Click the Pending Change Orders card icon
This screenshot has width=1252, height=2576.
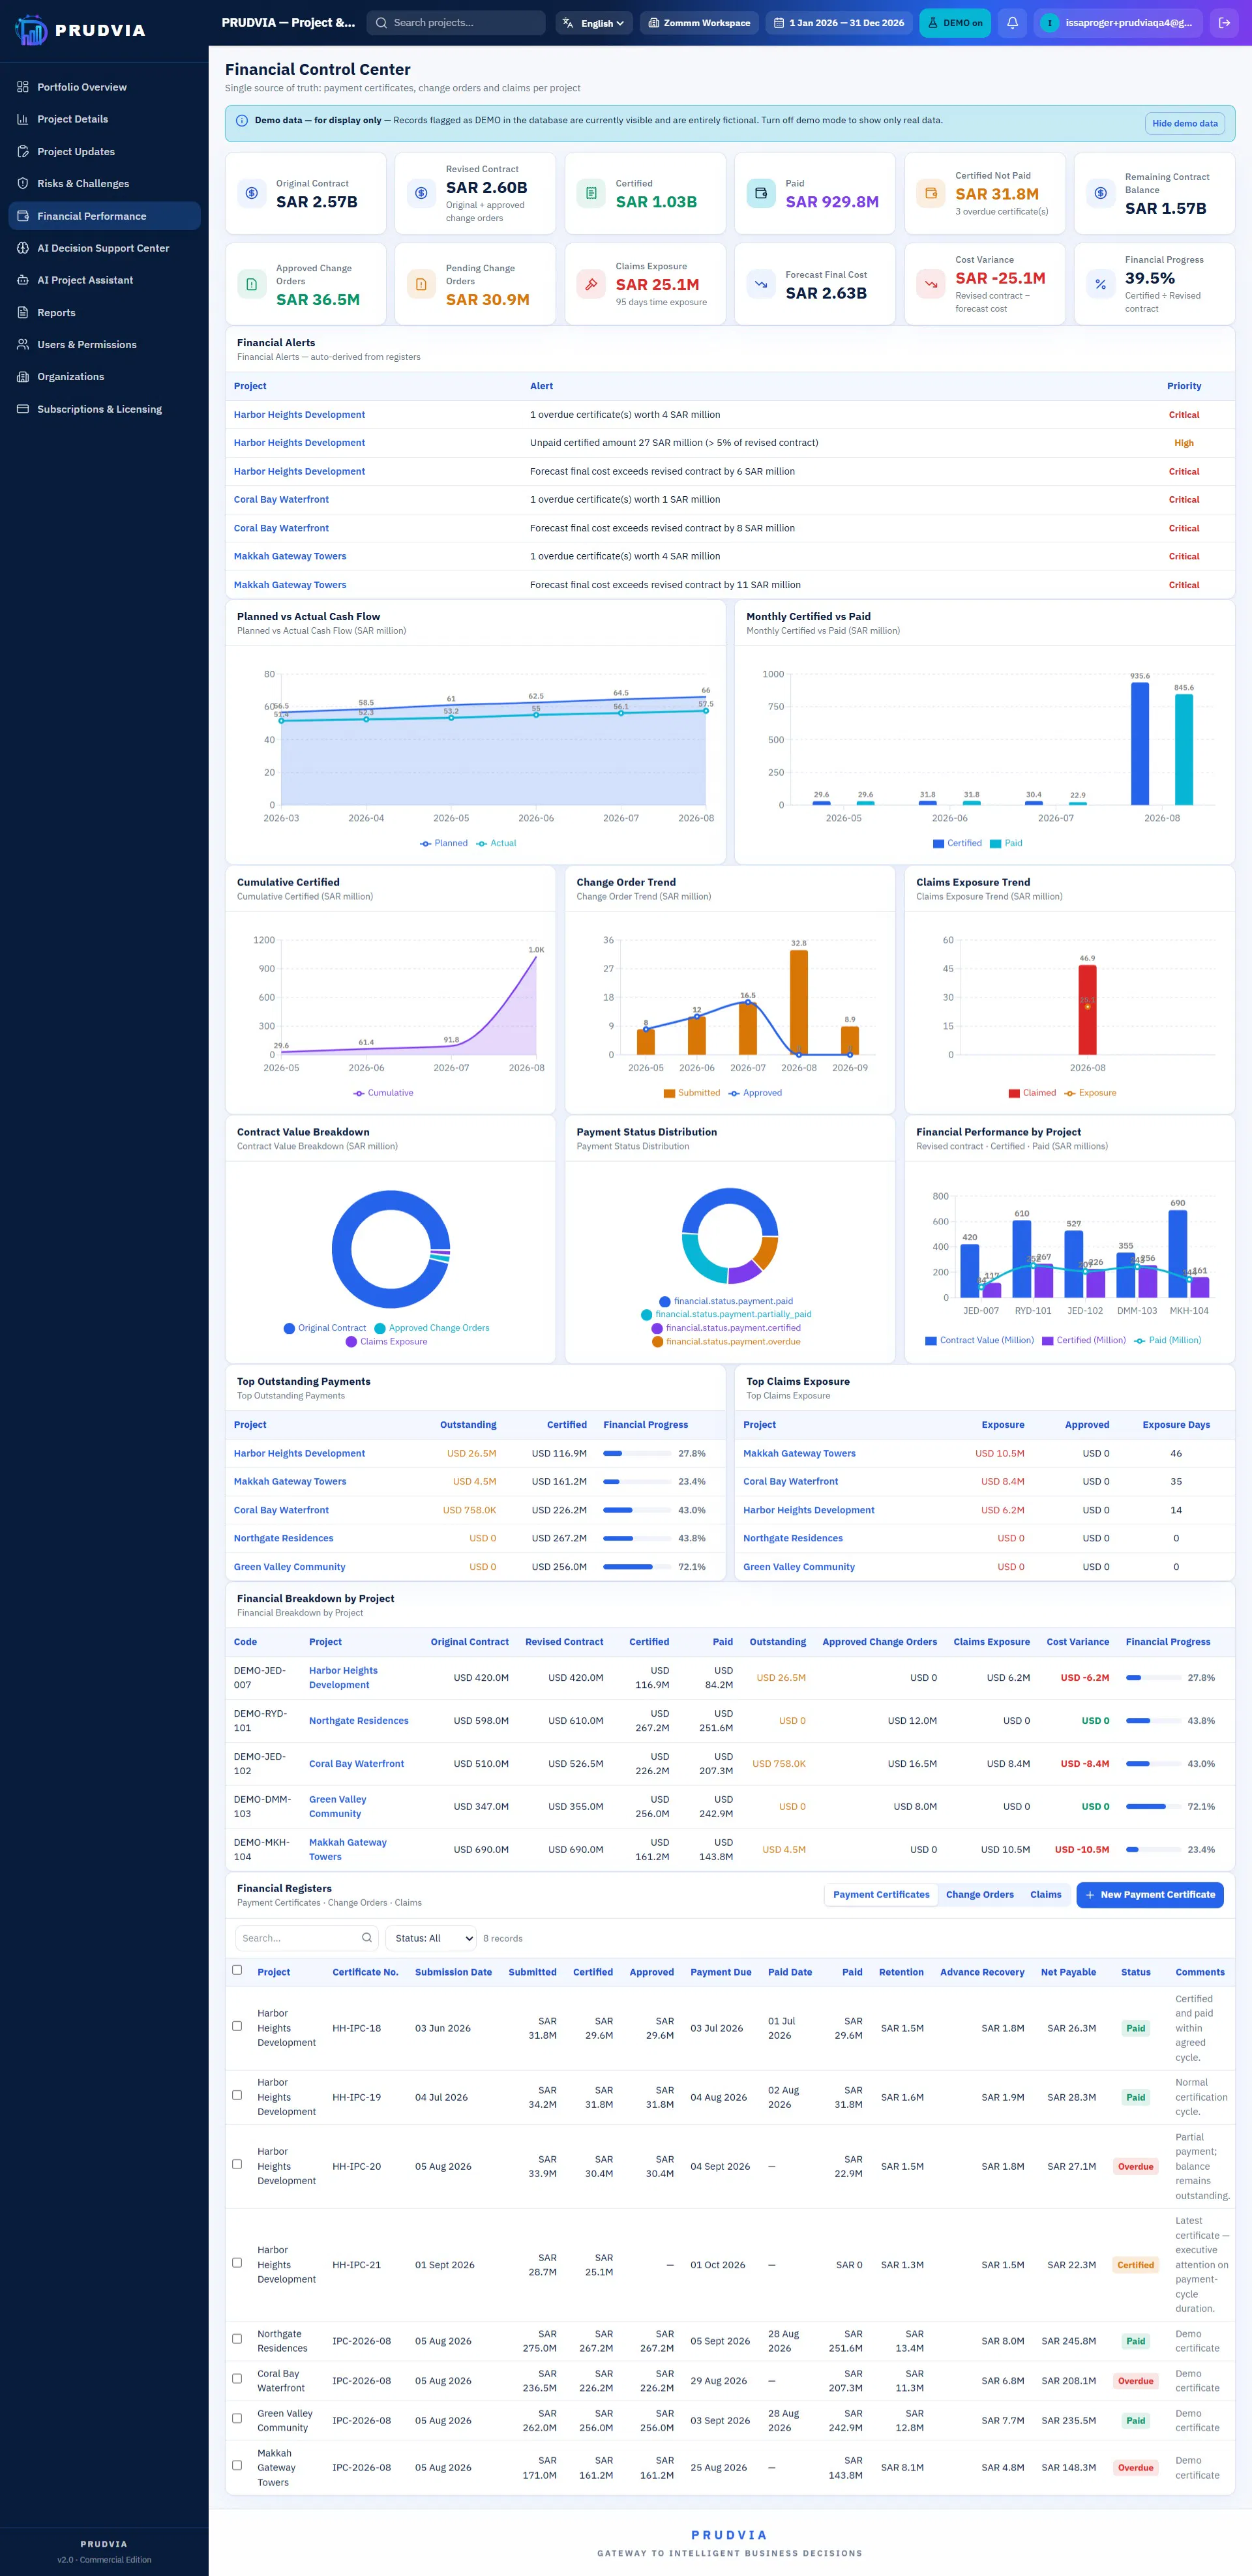421,284
